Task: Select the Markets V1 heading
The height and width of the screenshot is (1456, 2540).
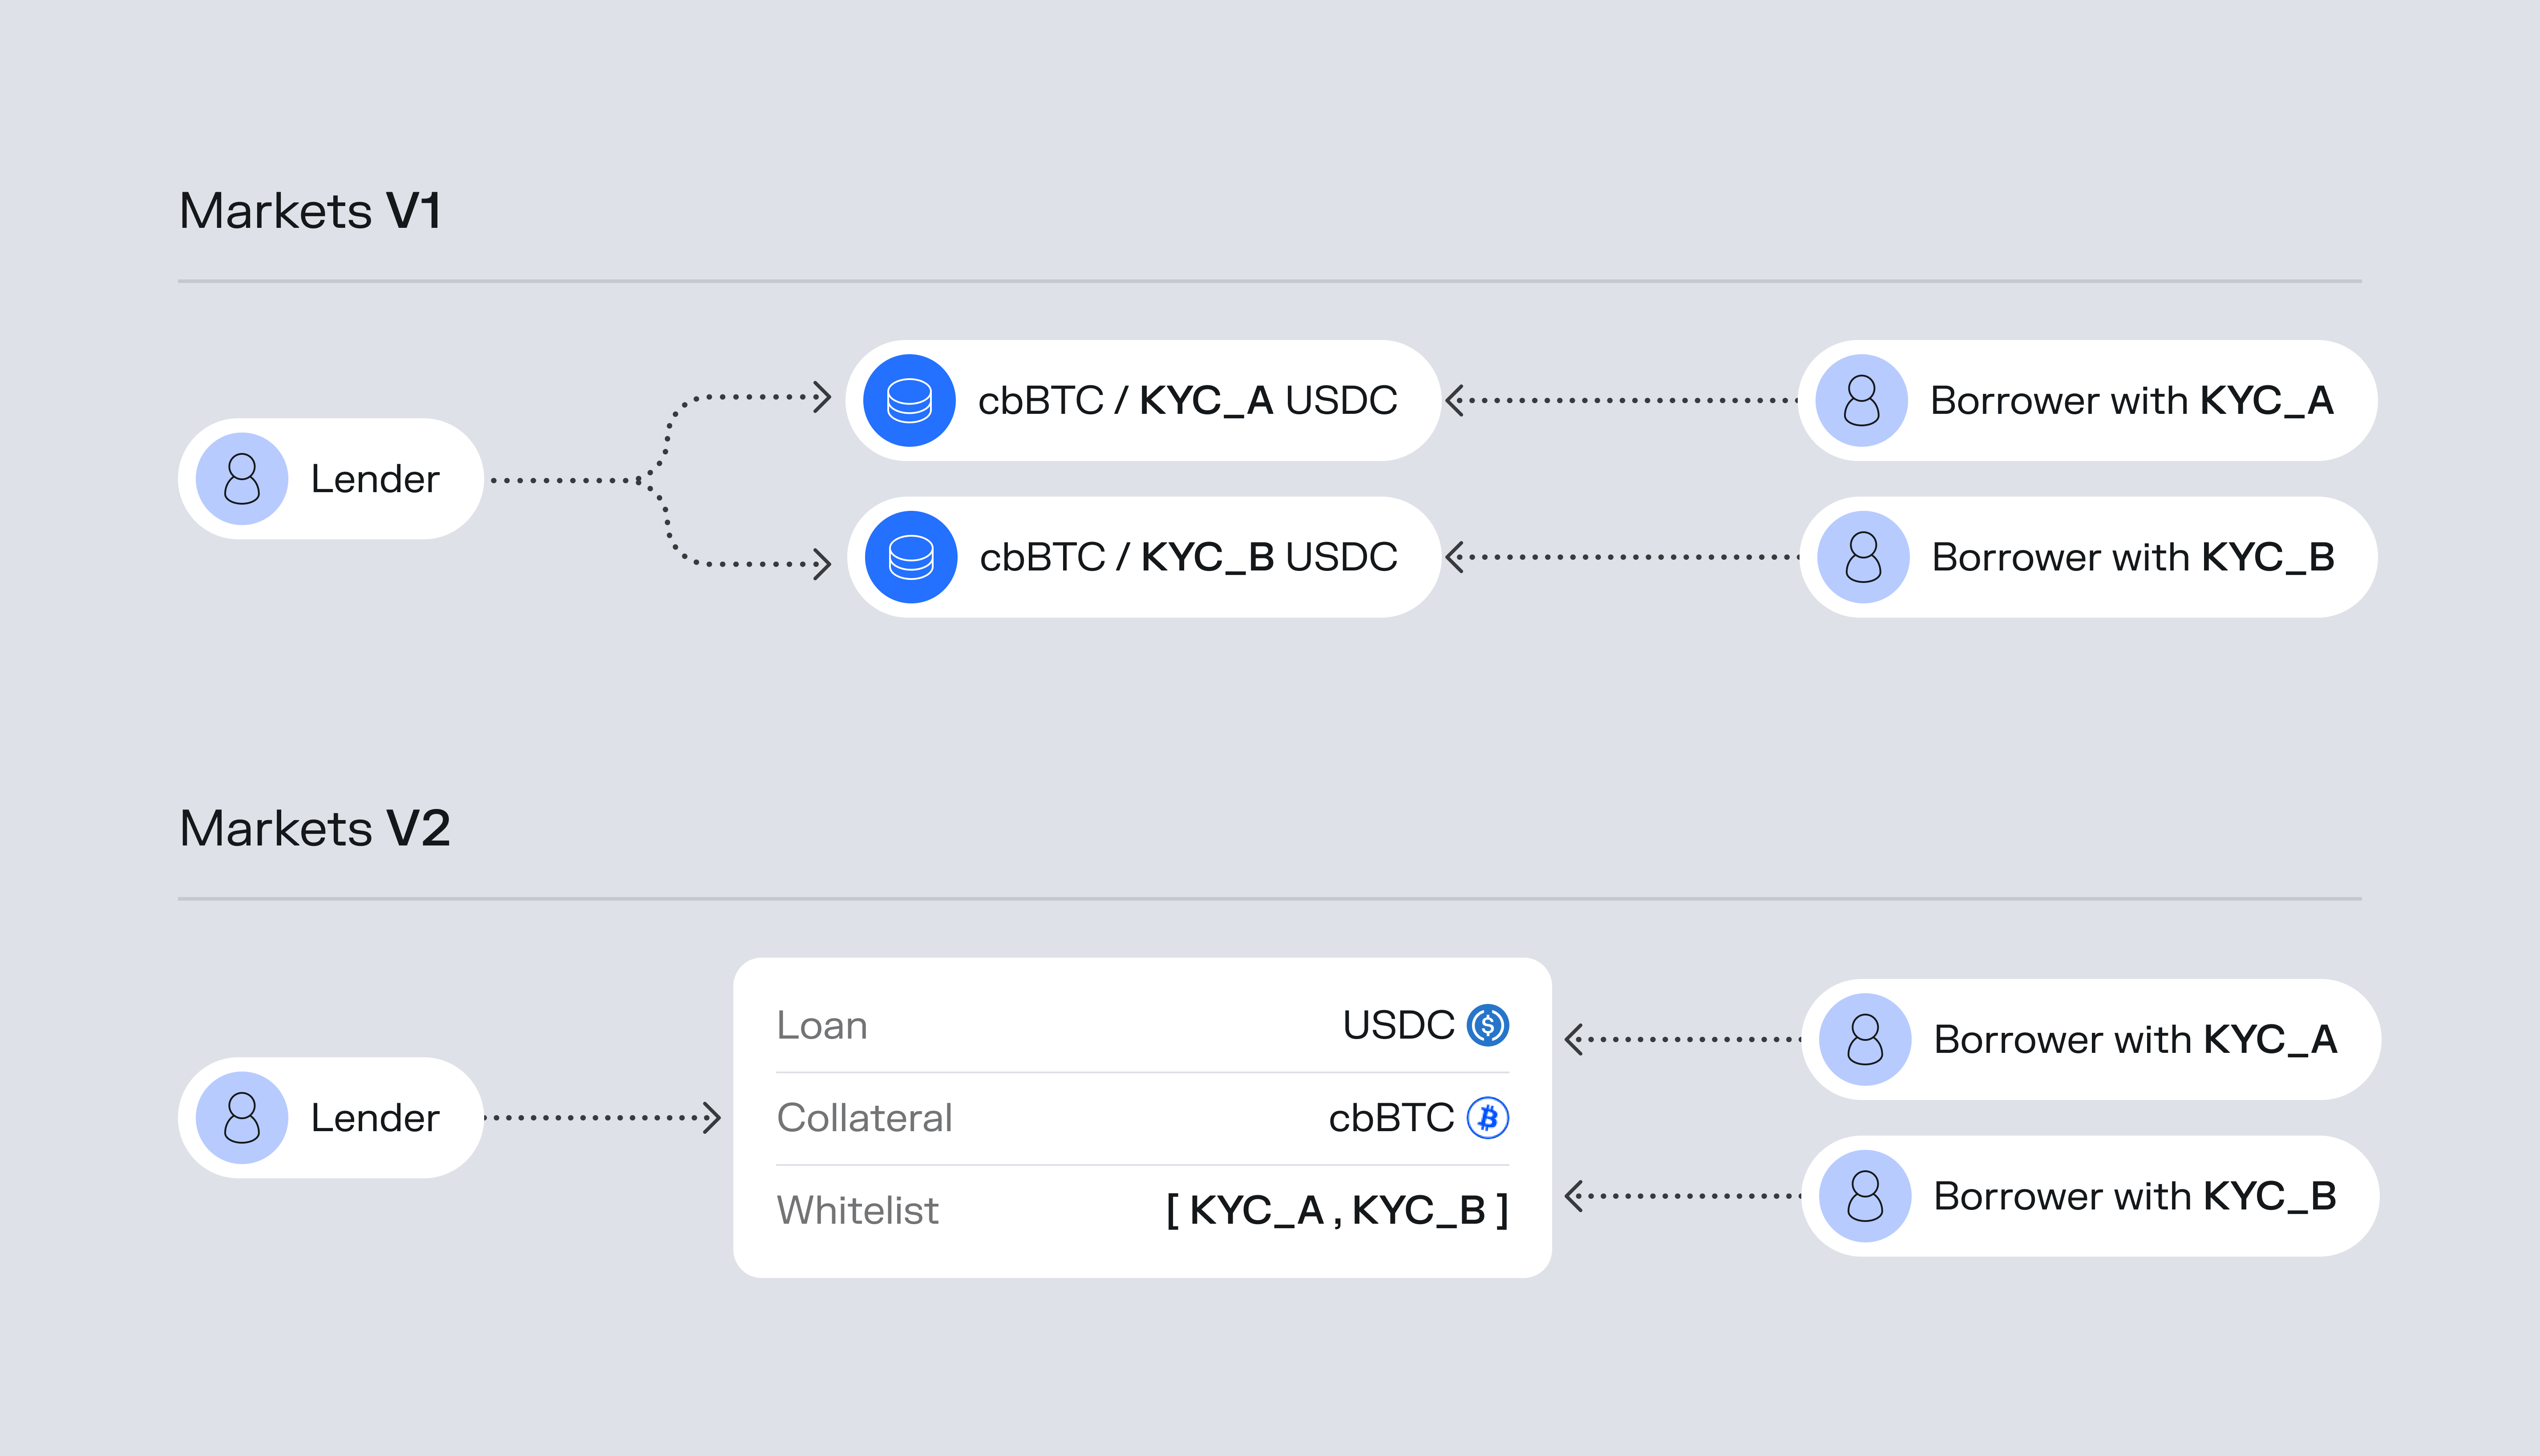Action: pos(310,211)
